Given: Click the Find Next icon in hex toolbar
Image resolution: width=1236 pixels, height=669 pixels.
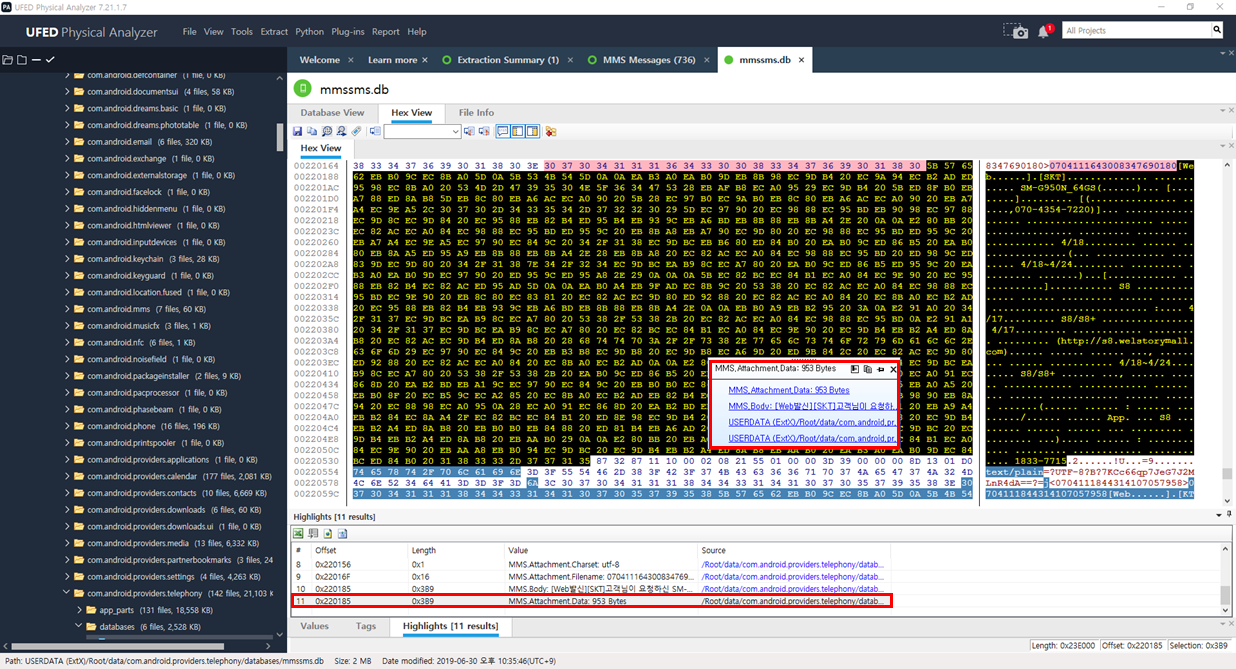Looking at the screenshot, I should (342, 131).
